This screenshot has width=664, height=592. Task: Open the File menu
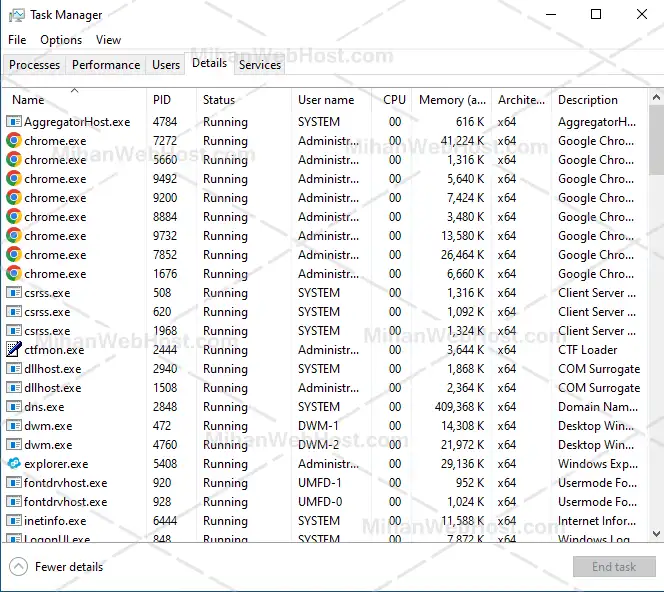[x=17, y=40]
